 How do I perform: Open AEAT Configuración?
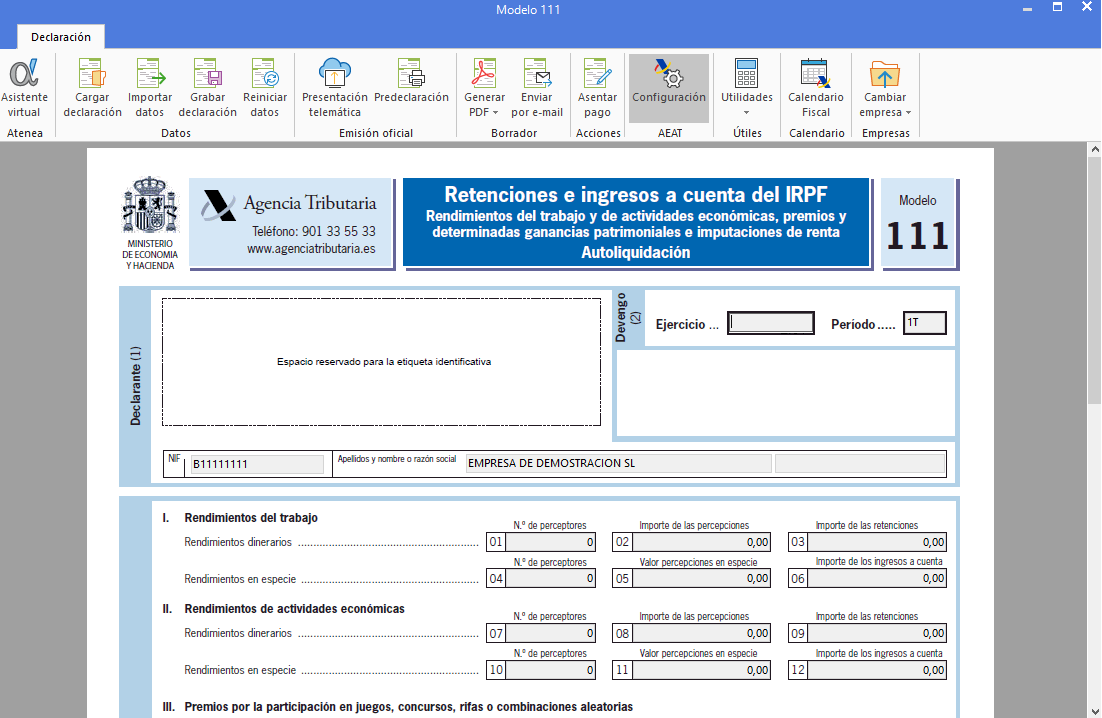(x=668, y=89)
